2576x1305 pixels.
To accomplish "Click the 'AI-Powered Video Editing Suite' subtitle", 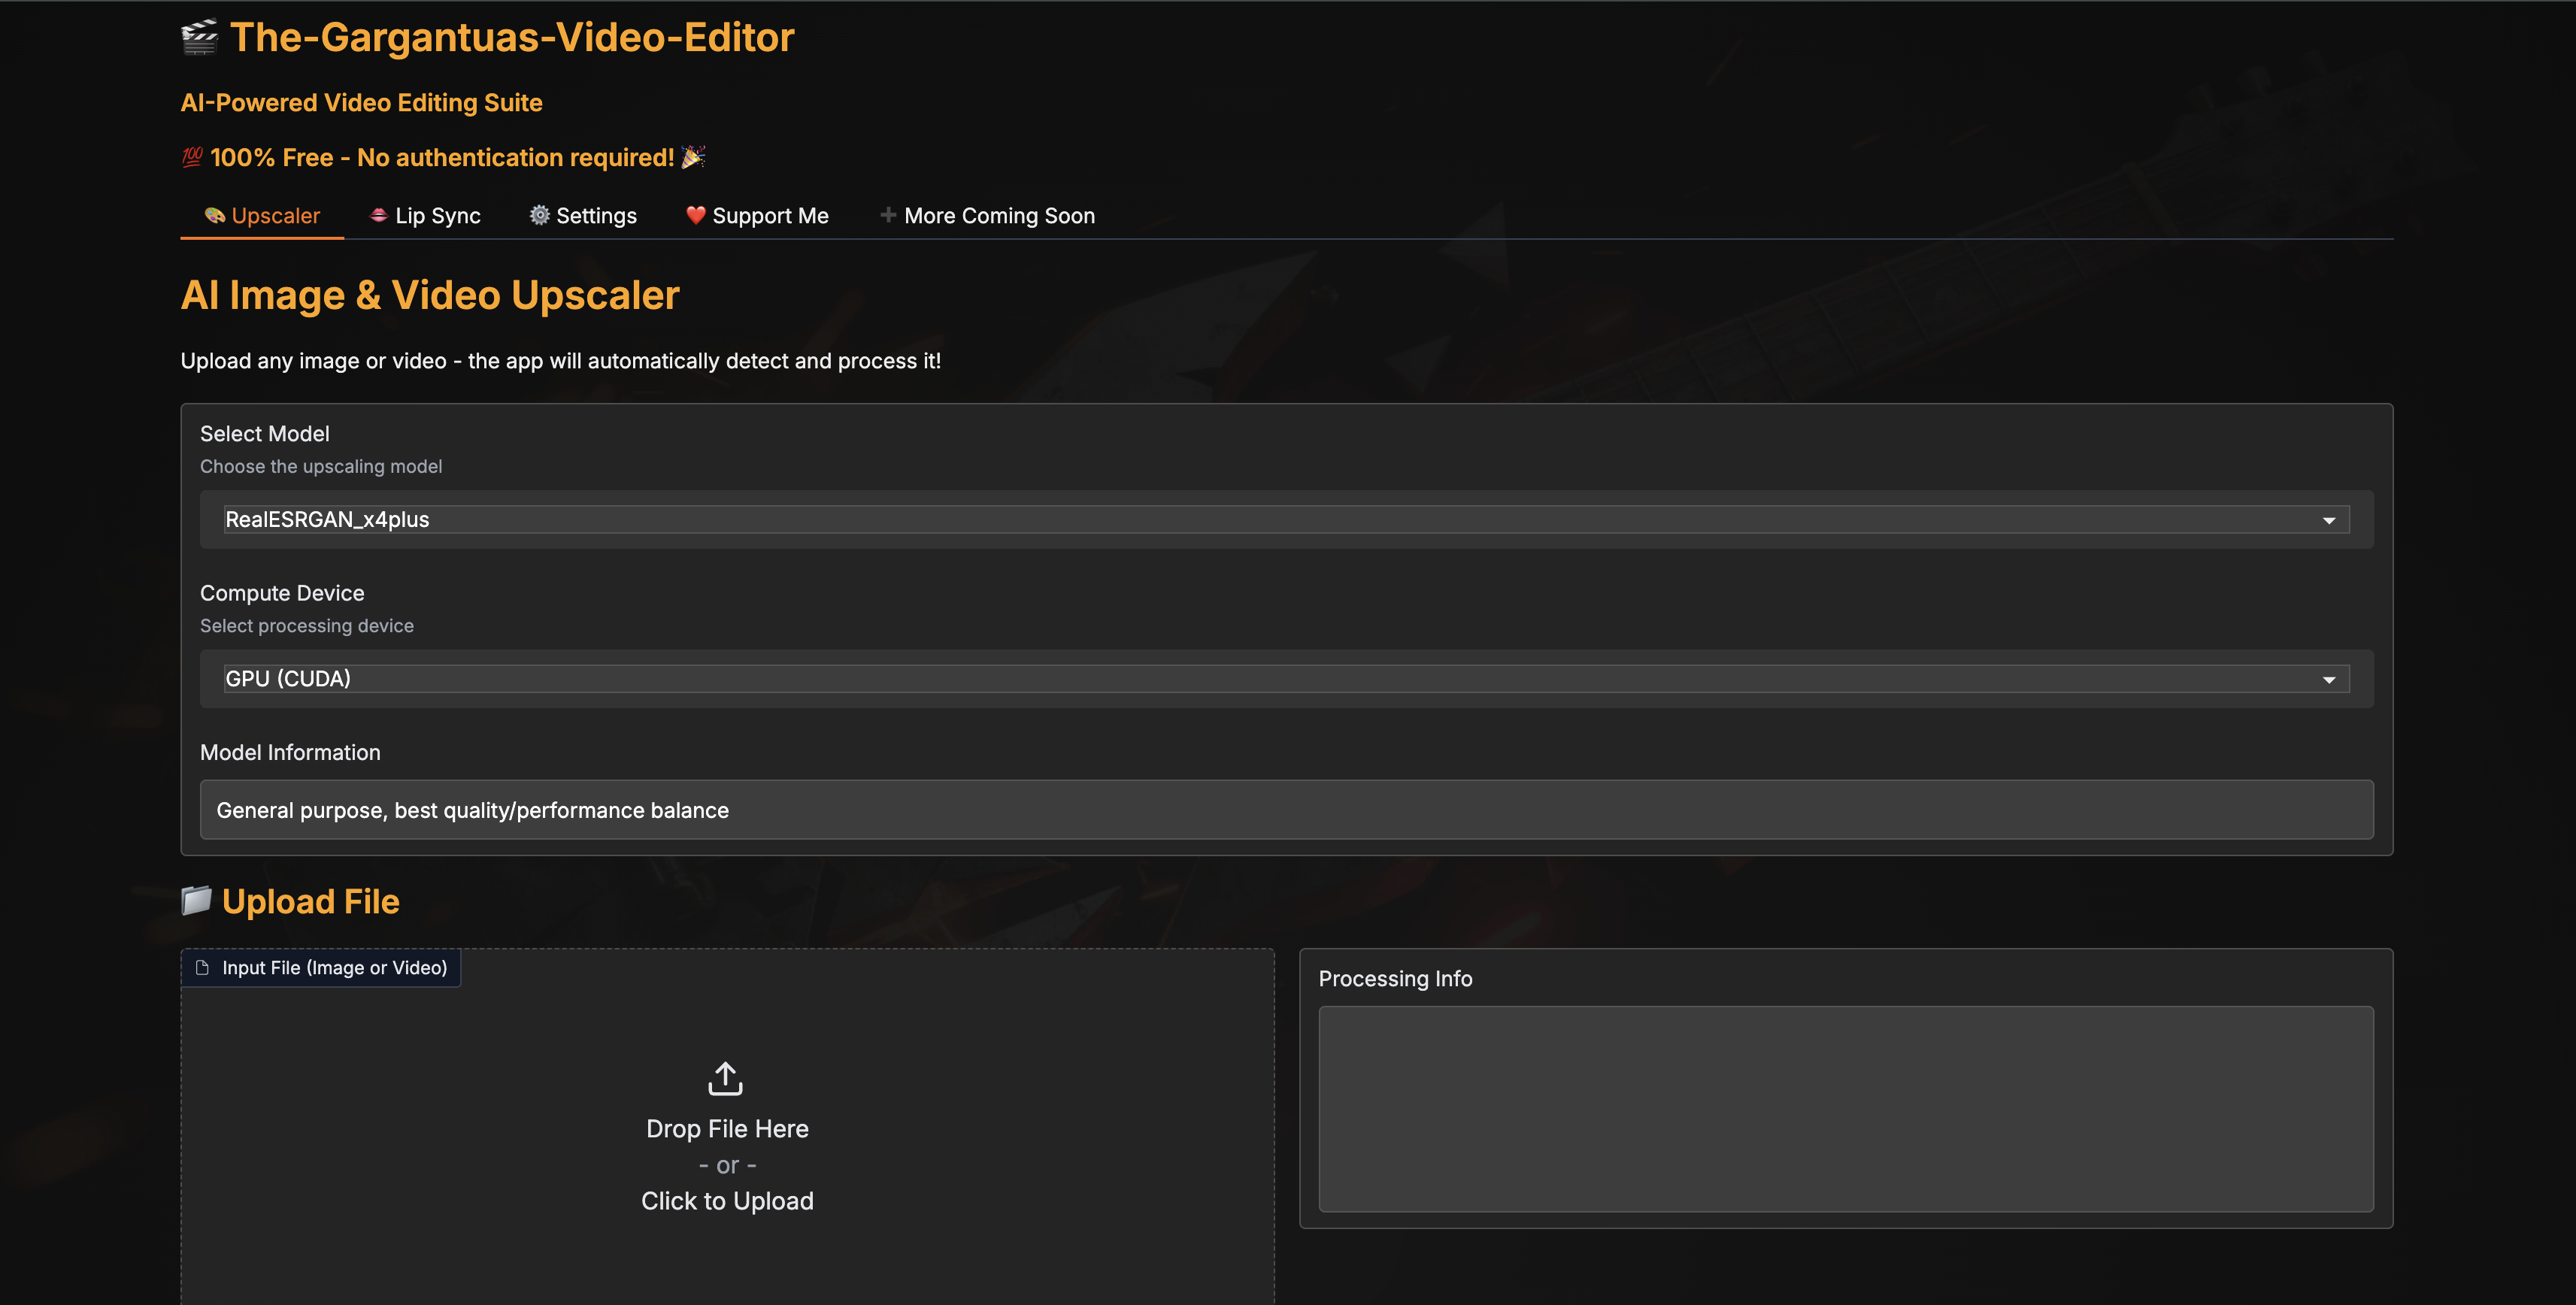I will coord(362,103).
